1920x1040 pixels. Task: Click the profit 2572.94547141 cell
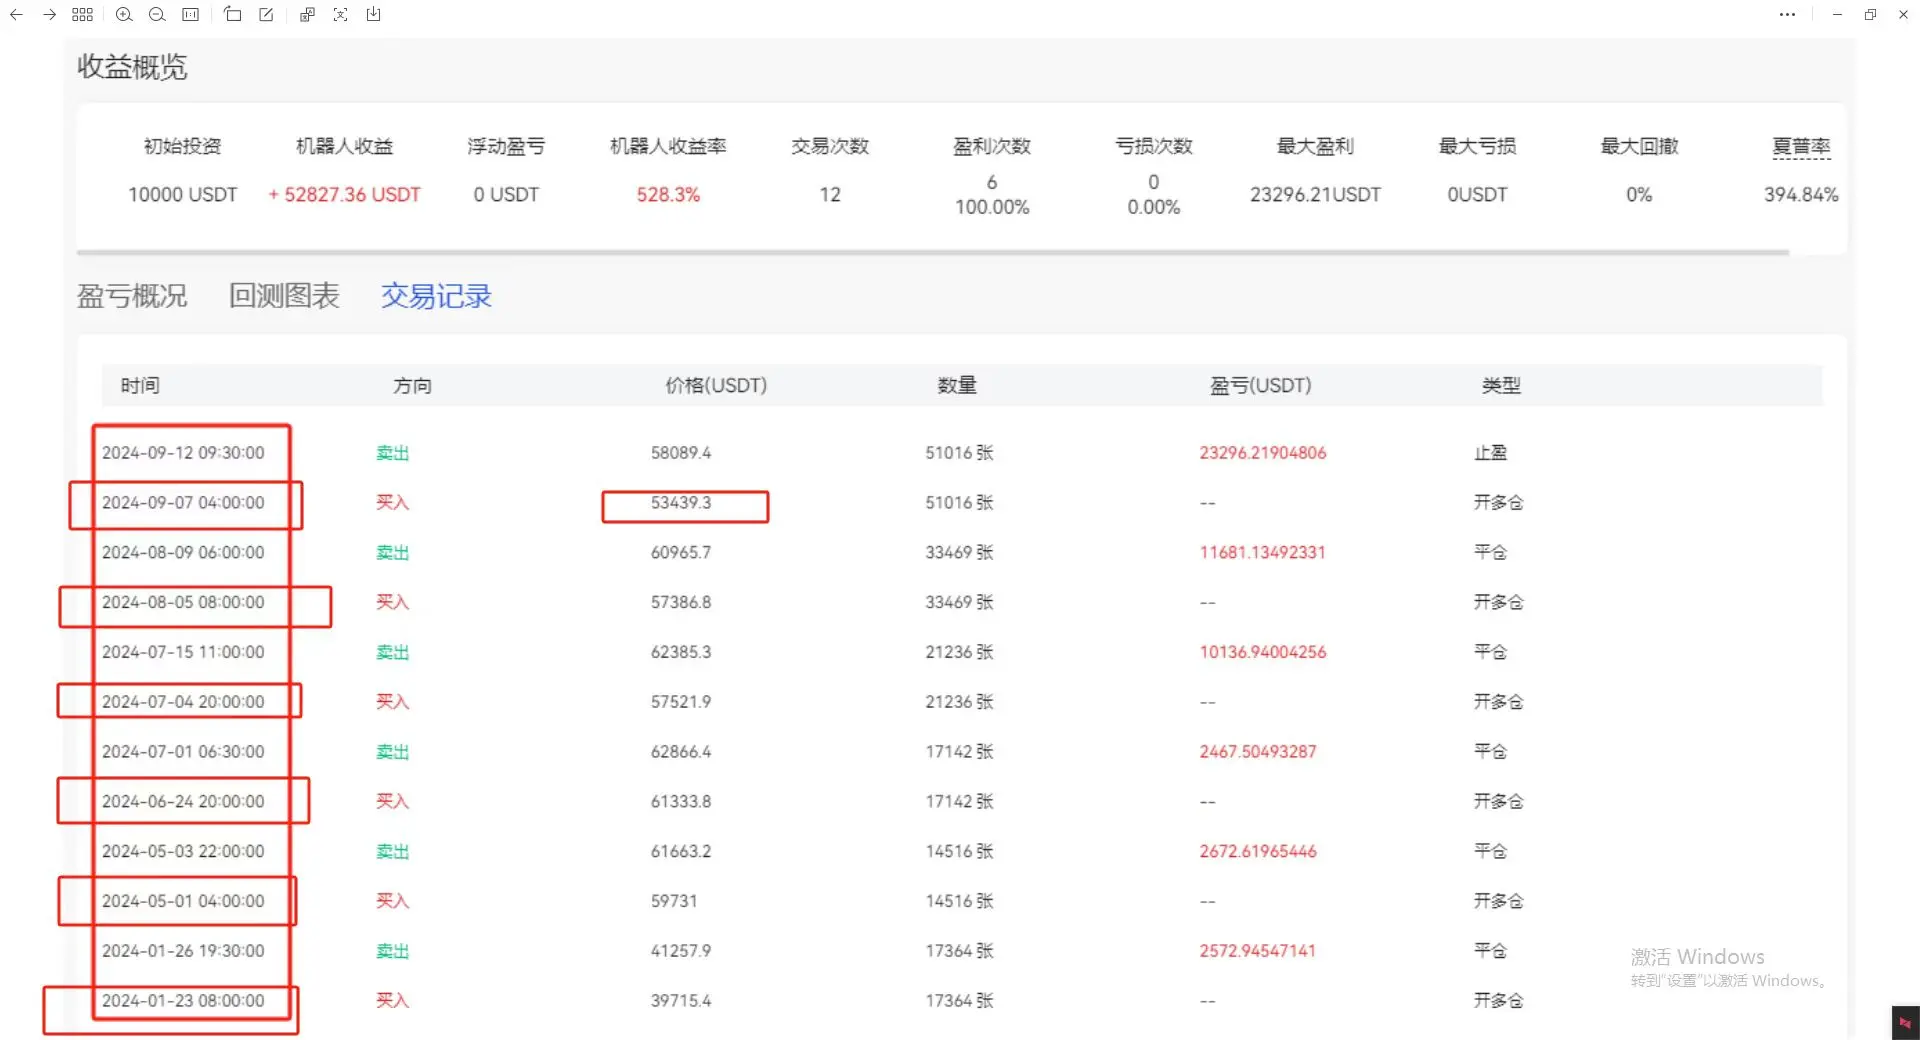coord(1257,950)
